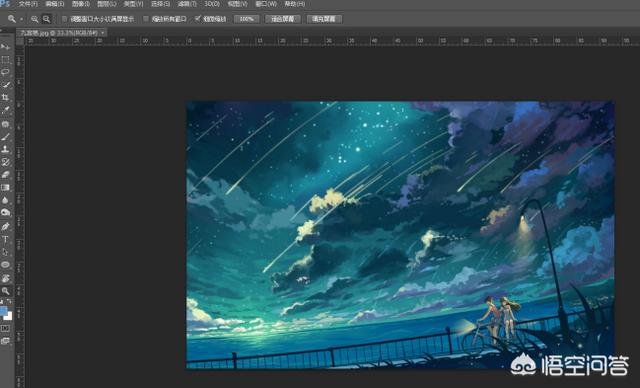
Task: Open the 图层(L) menu
Action: pos(106,4)
